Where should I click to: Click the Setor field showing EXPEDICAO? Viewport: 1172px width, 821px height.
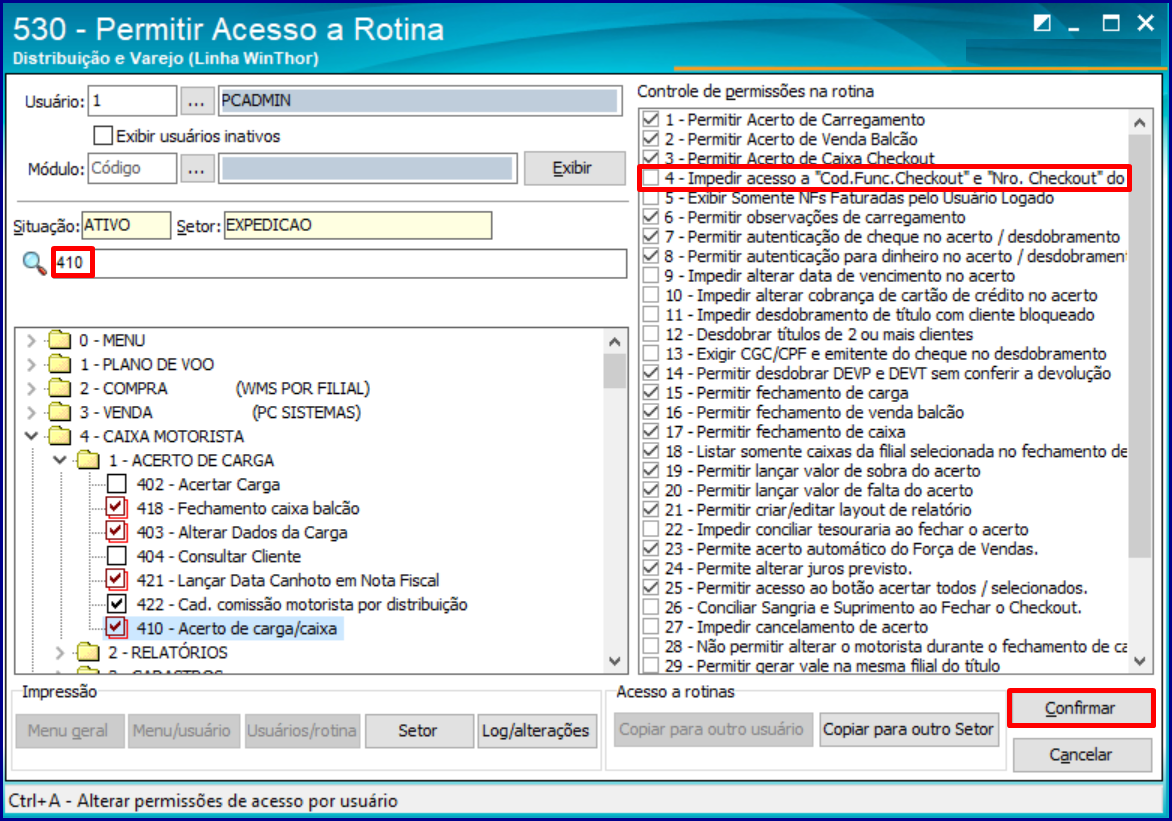point(358,226)
